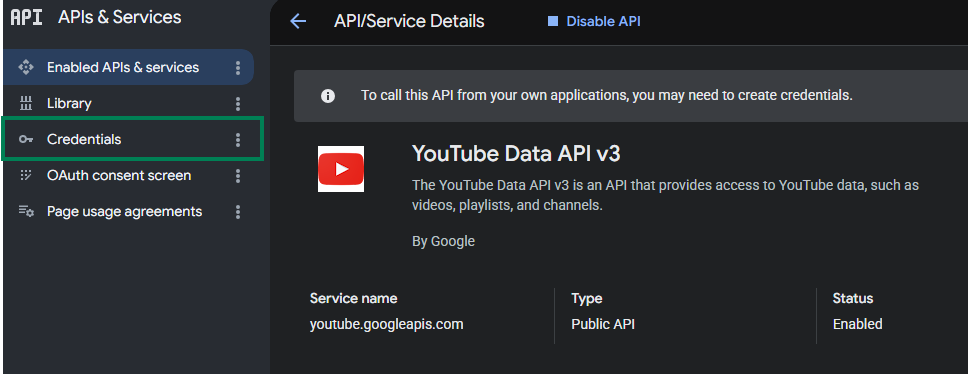This screenshot has height=374, width=968.
Task: Click the Public API type value
Action: pos(603,324)
